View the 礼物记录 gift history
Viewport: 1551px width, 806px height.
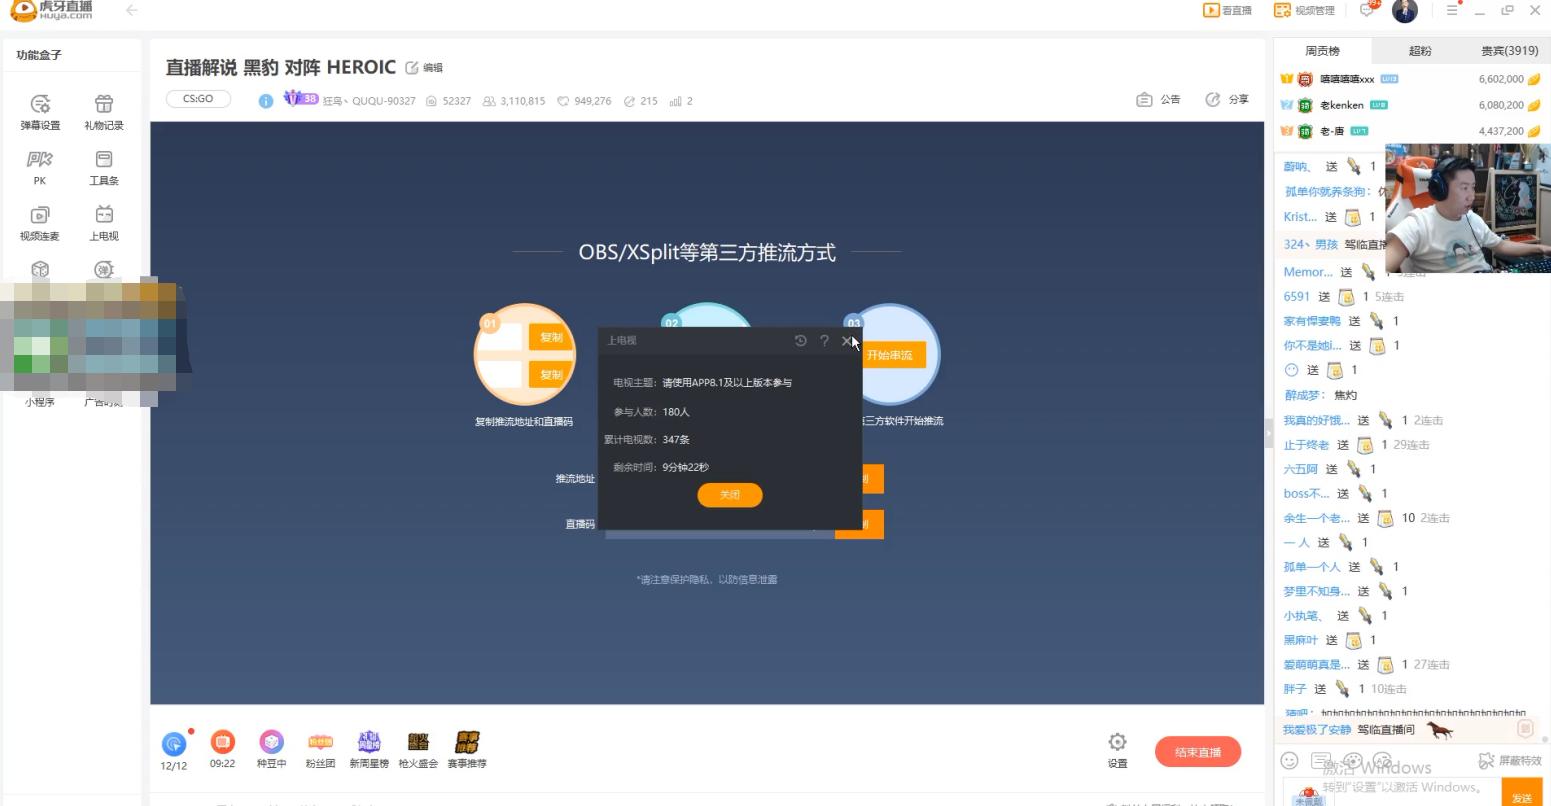coord(103,110)
